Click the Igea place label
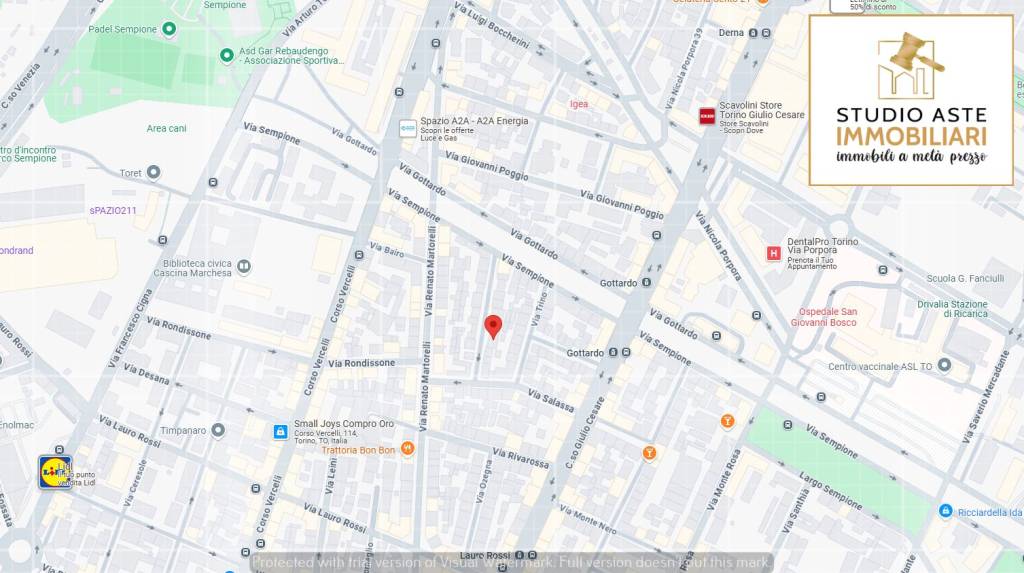The image size is (1024, 573). pyautogui.click(x=579, y=104)
